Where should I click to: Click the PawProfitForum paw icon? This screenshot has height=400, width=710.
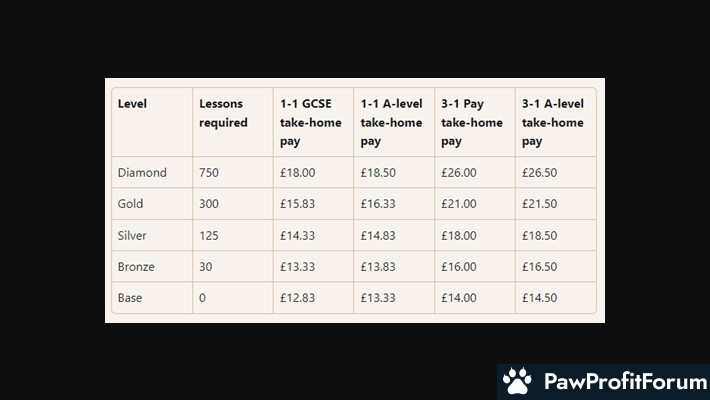[x=517, y=381]
